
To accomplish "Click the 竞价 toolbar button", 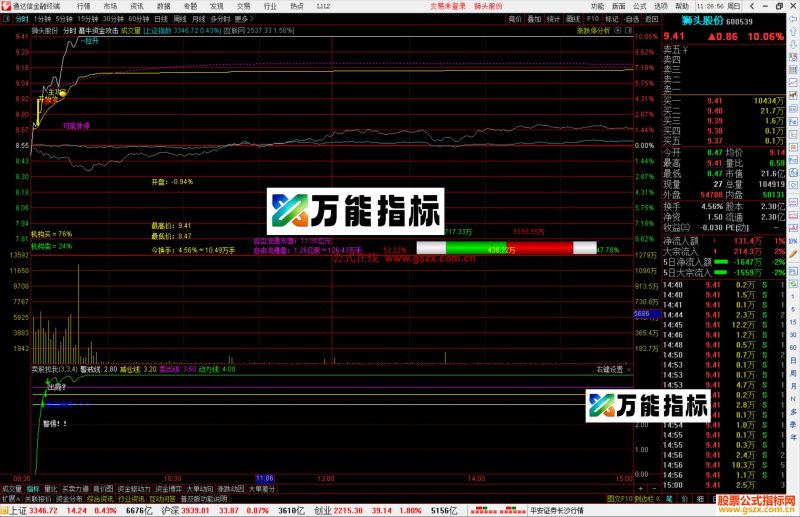I will tap(515, 19).
